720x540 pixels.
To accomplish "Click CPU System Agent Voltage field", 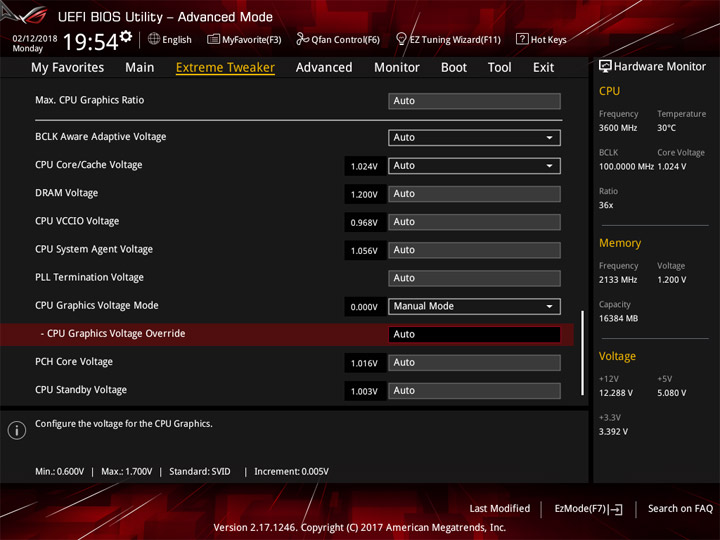I will click(x=474, y=250).
